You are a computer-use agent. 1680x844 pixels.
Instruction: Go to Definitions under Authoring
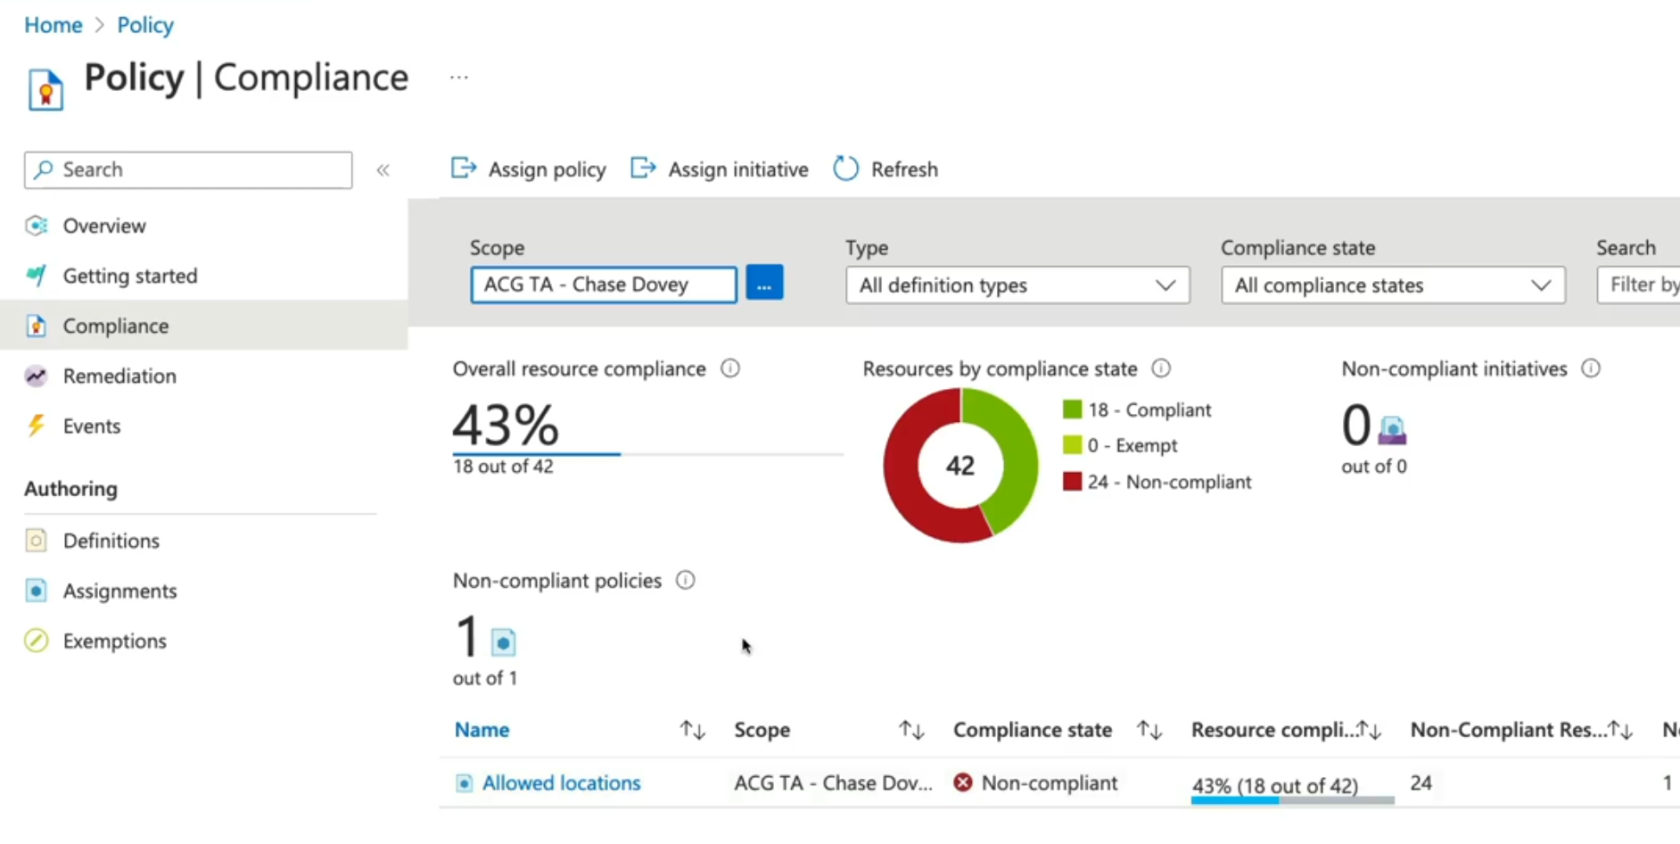pyautogui.click(x=111, y=541)
